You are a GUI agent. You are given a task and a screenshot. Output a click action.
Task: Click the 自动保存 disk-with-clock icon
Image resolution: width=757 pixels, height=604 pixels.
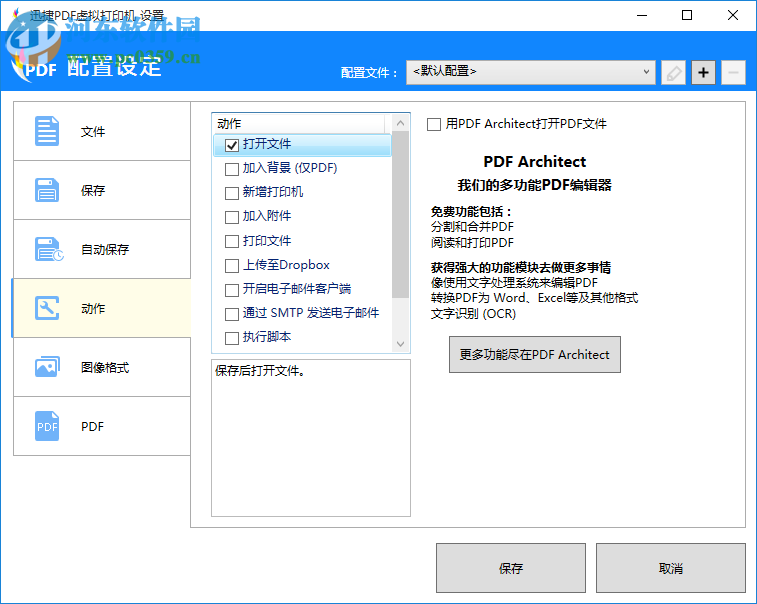tap(49, 249)
